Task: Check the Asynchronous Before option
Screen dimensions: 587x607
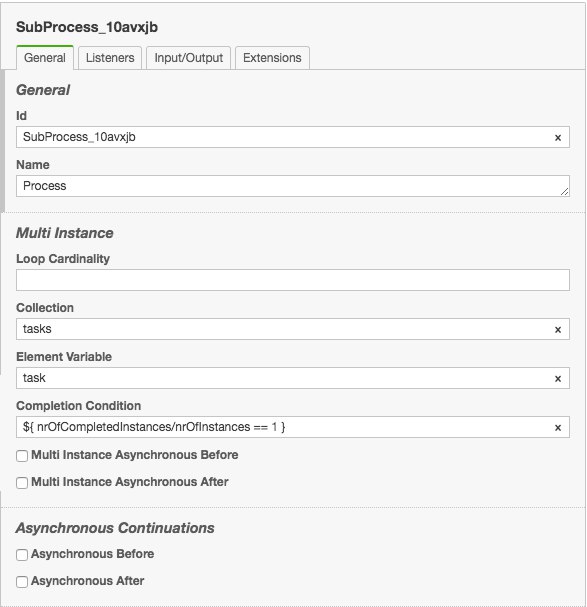Action: click(x=22, y=554)
